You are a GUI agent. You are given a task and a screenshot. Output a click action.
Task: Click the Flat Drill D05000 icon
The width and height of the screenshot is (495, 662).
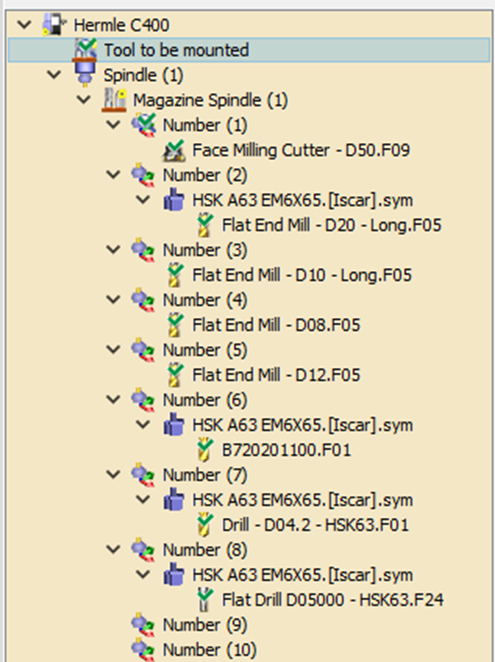coord(205,600)
